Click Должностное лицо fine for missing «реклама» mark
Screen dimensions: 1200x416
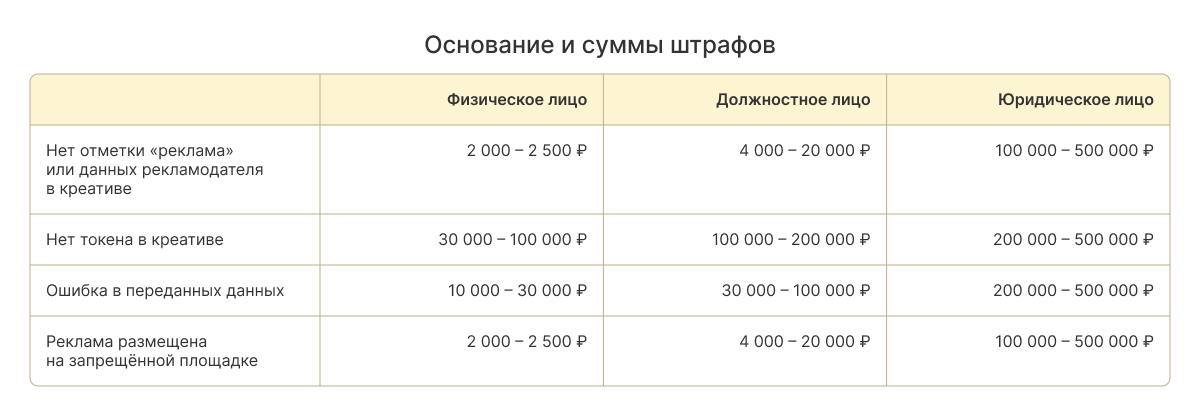[x=805, y=151]
